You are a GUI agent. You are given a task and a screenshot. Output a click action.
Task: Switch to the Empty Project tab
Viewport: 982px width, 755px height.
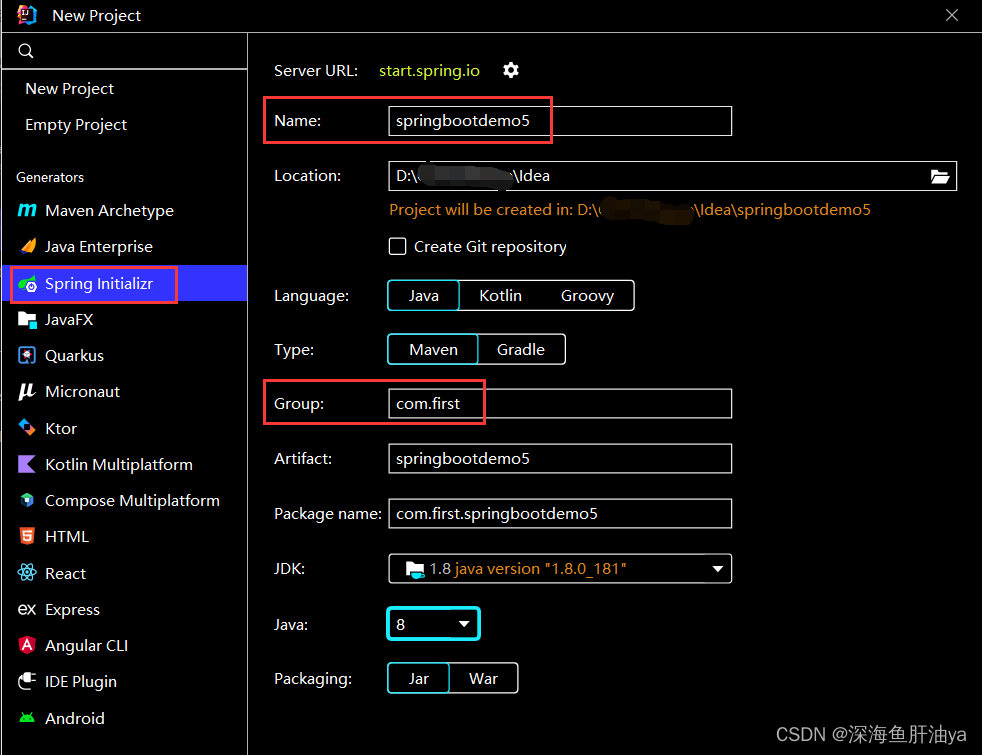[x=74, y=124]
